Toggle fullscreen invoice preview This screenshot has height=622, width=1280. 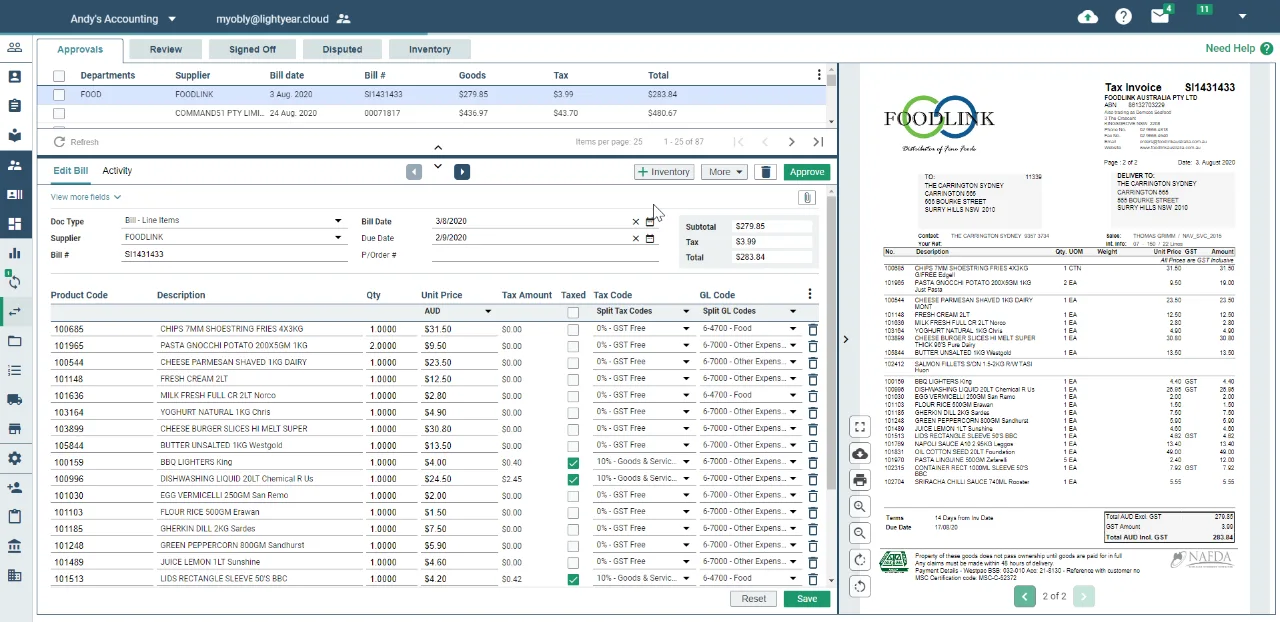(860, 427)
